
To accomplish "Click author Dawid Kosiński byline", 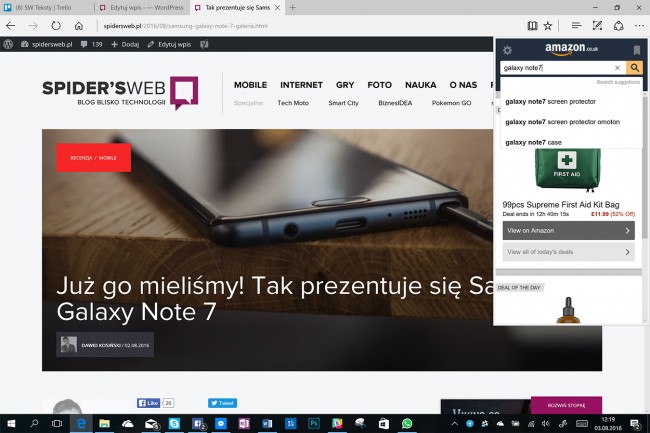I will tap(105, 345).
